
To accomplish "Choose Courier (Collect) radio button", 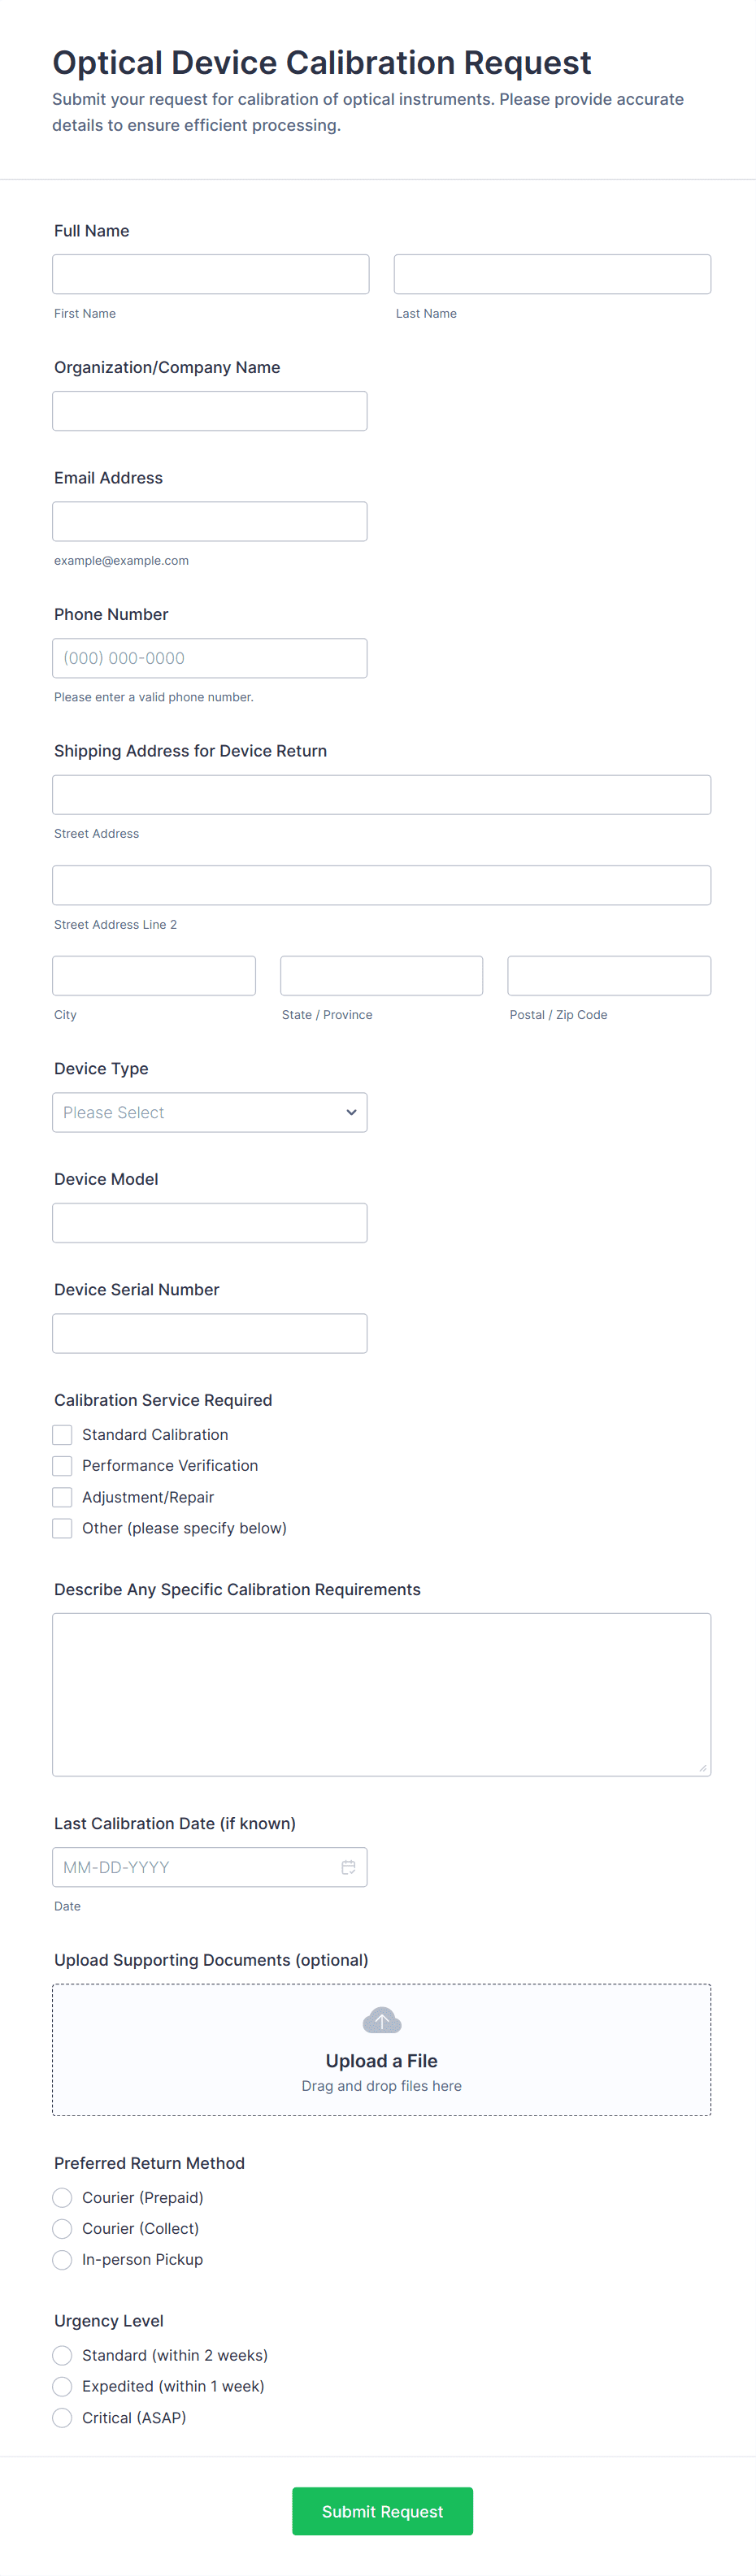I will pyautogui.click(x=62, y=2228).
